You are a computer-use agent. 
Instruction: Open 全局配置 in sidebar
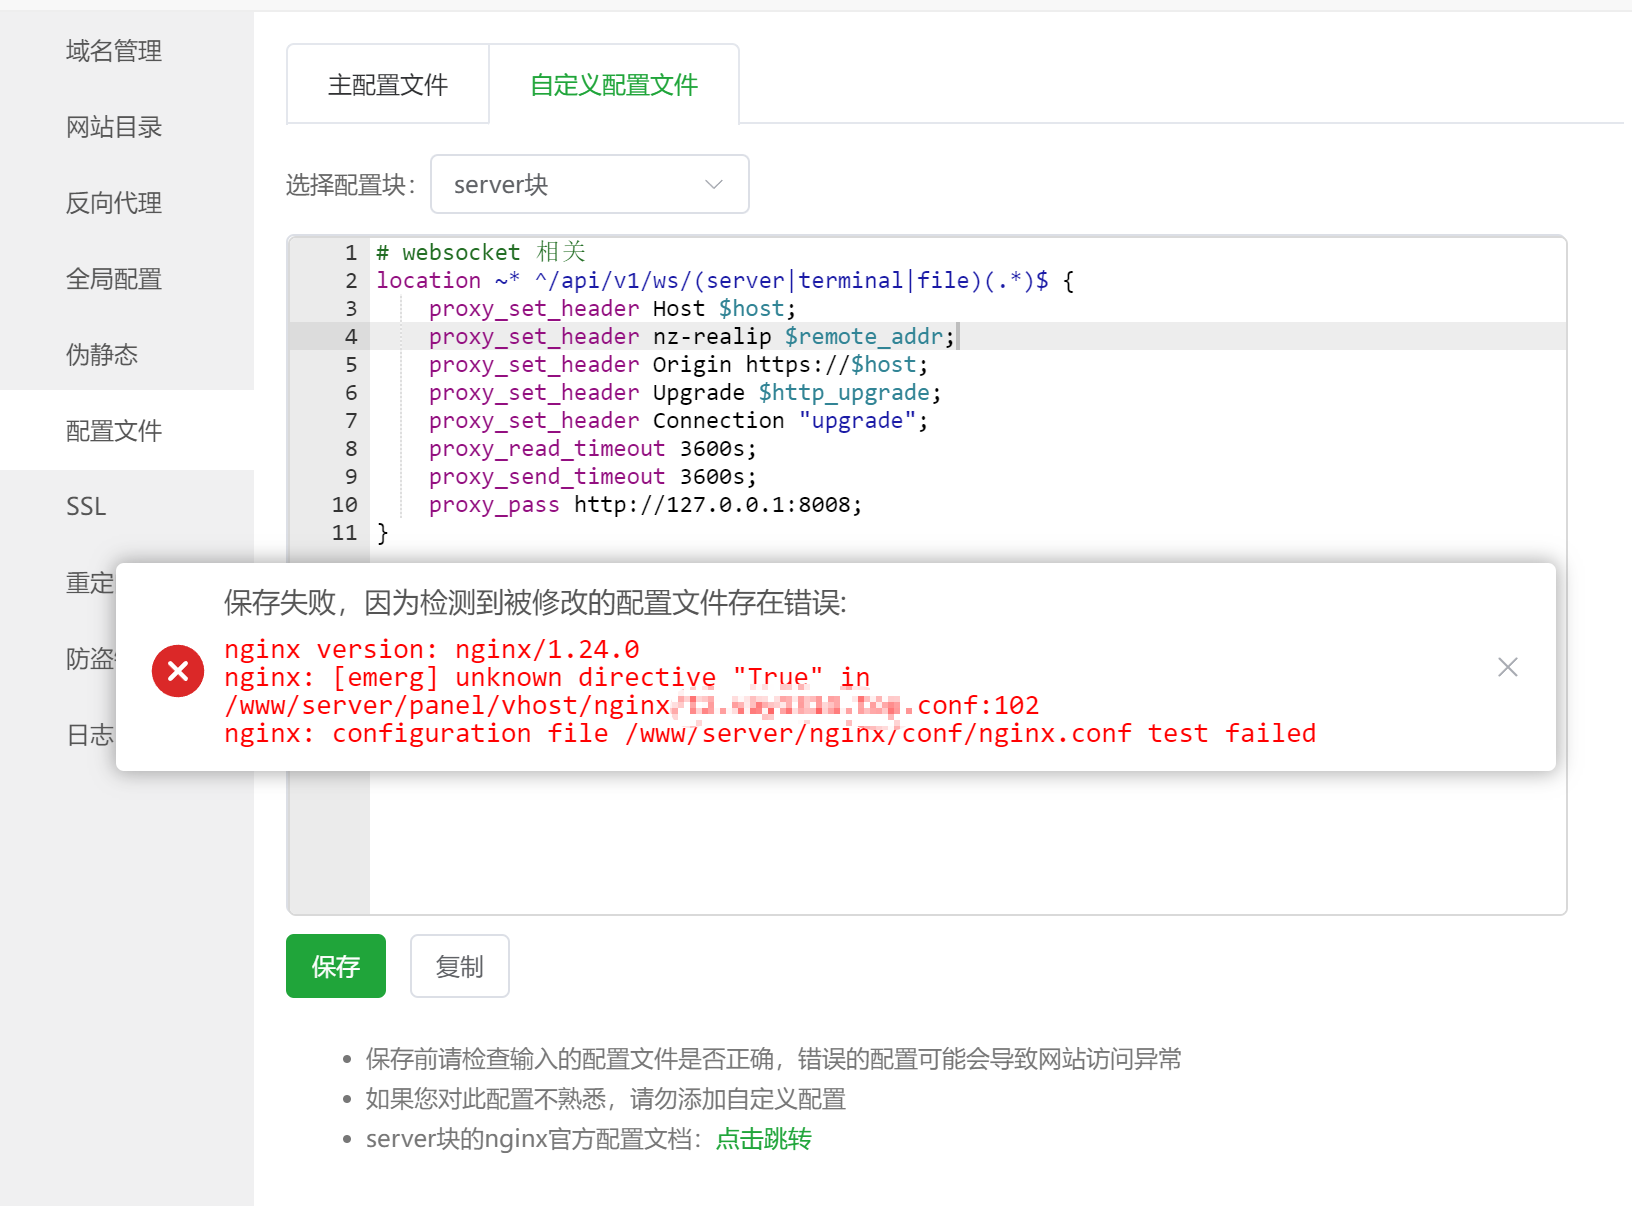tap(114, 279)
